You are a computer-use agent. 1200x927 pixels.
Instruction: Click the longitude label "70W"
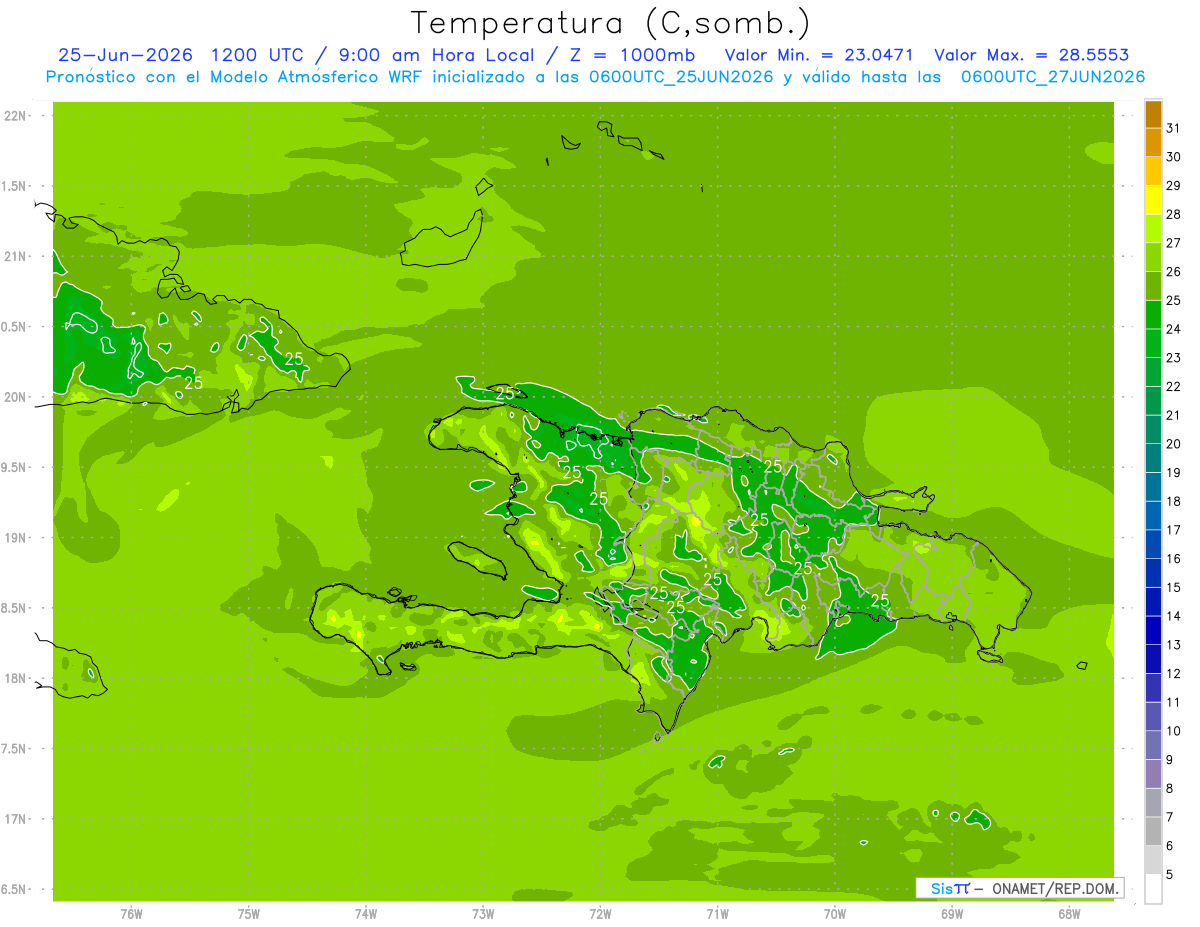click(x=835, y=914)
